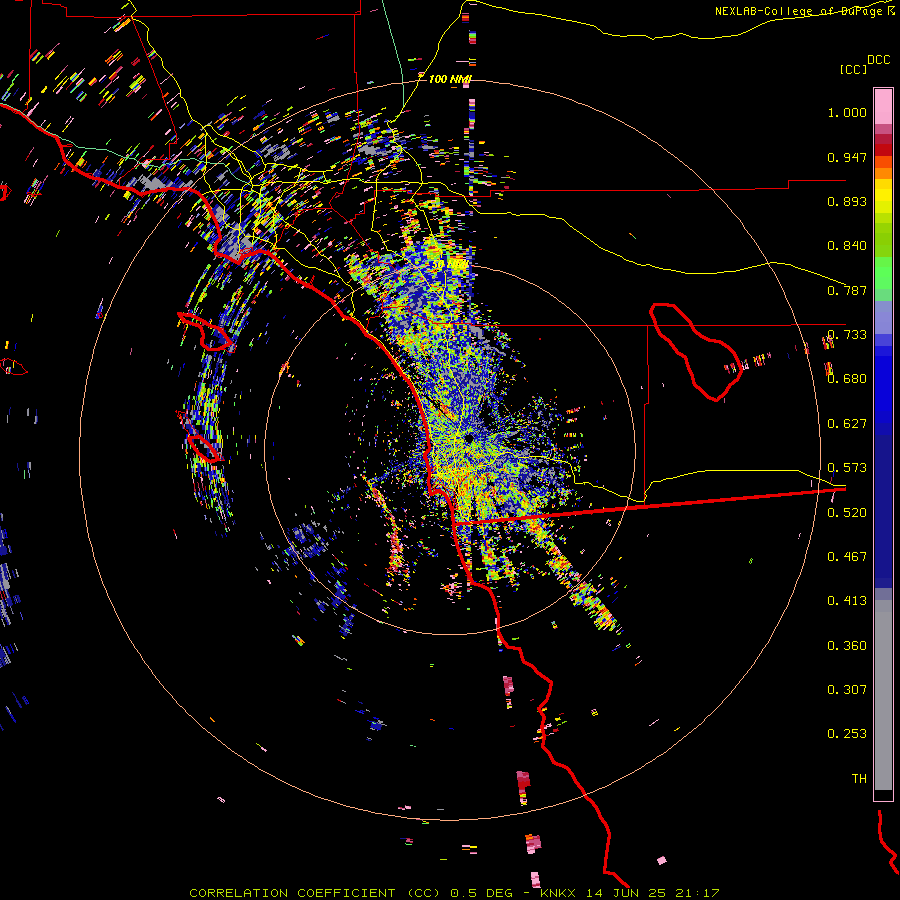
Task: Click the 0.893 legend value
Action: pos(847,201)
